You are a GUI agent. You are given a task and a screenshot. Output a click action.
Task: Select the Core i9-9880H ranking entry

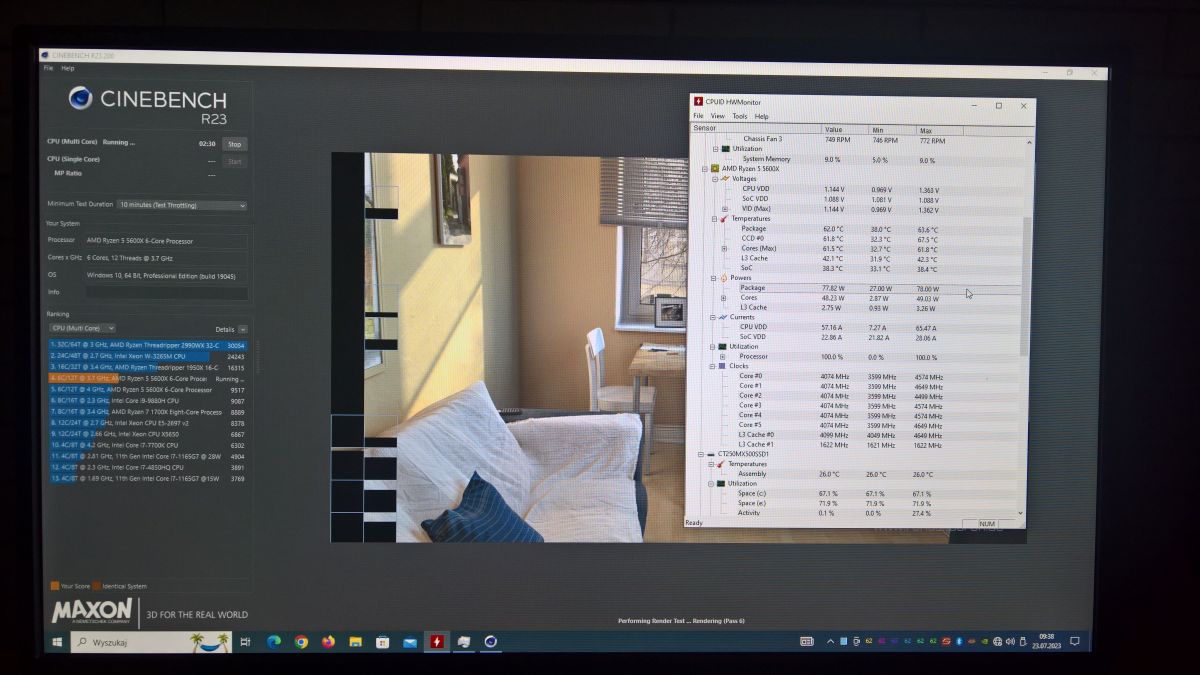tap(148, 401)
